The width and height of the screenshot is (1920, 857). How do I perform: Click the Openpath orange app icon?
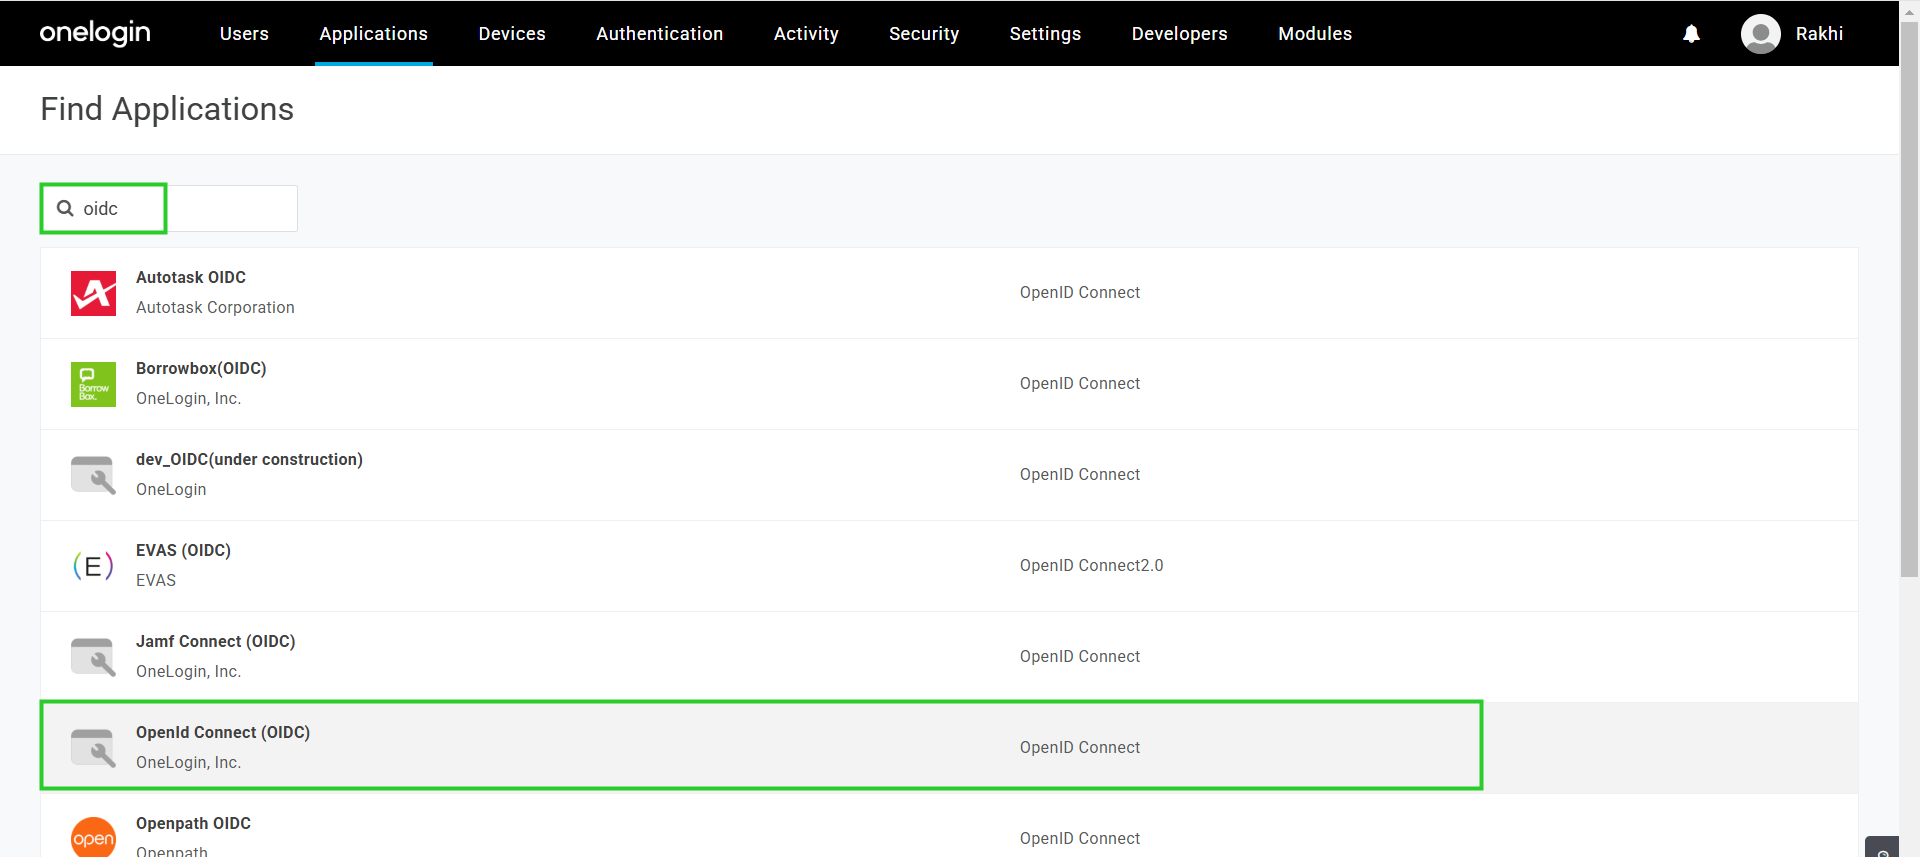tap(93, 837)
